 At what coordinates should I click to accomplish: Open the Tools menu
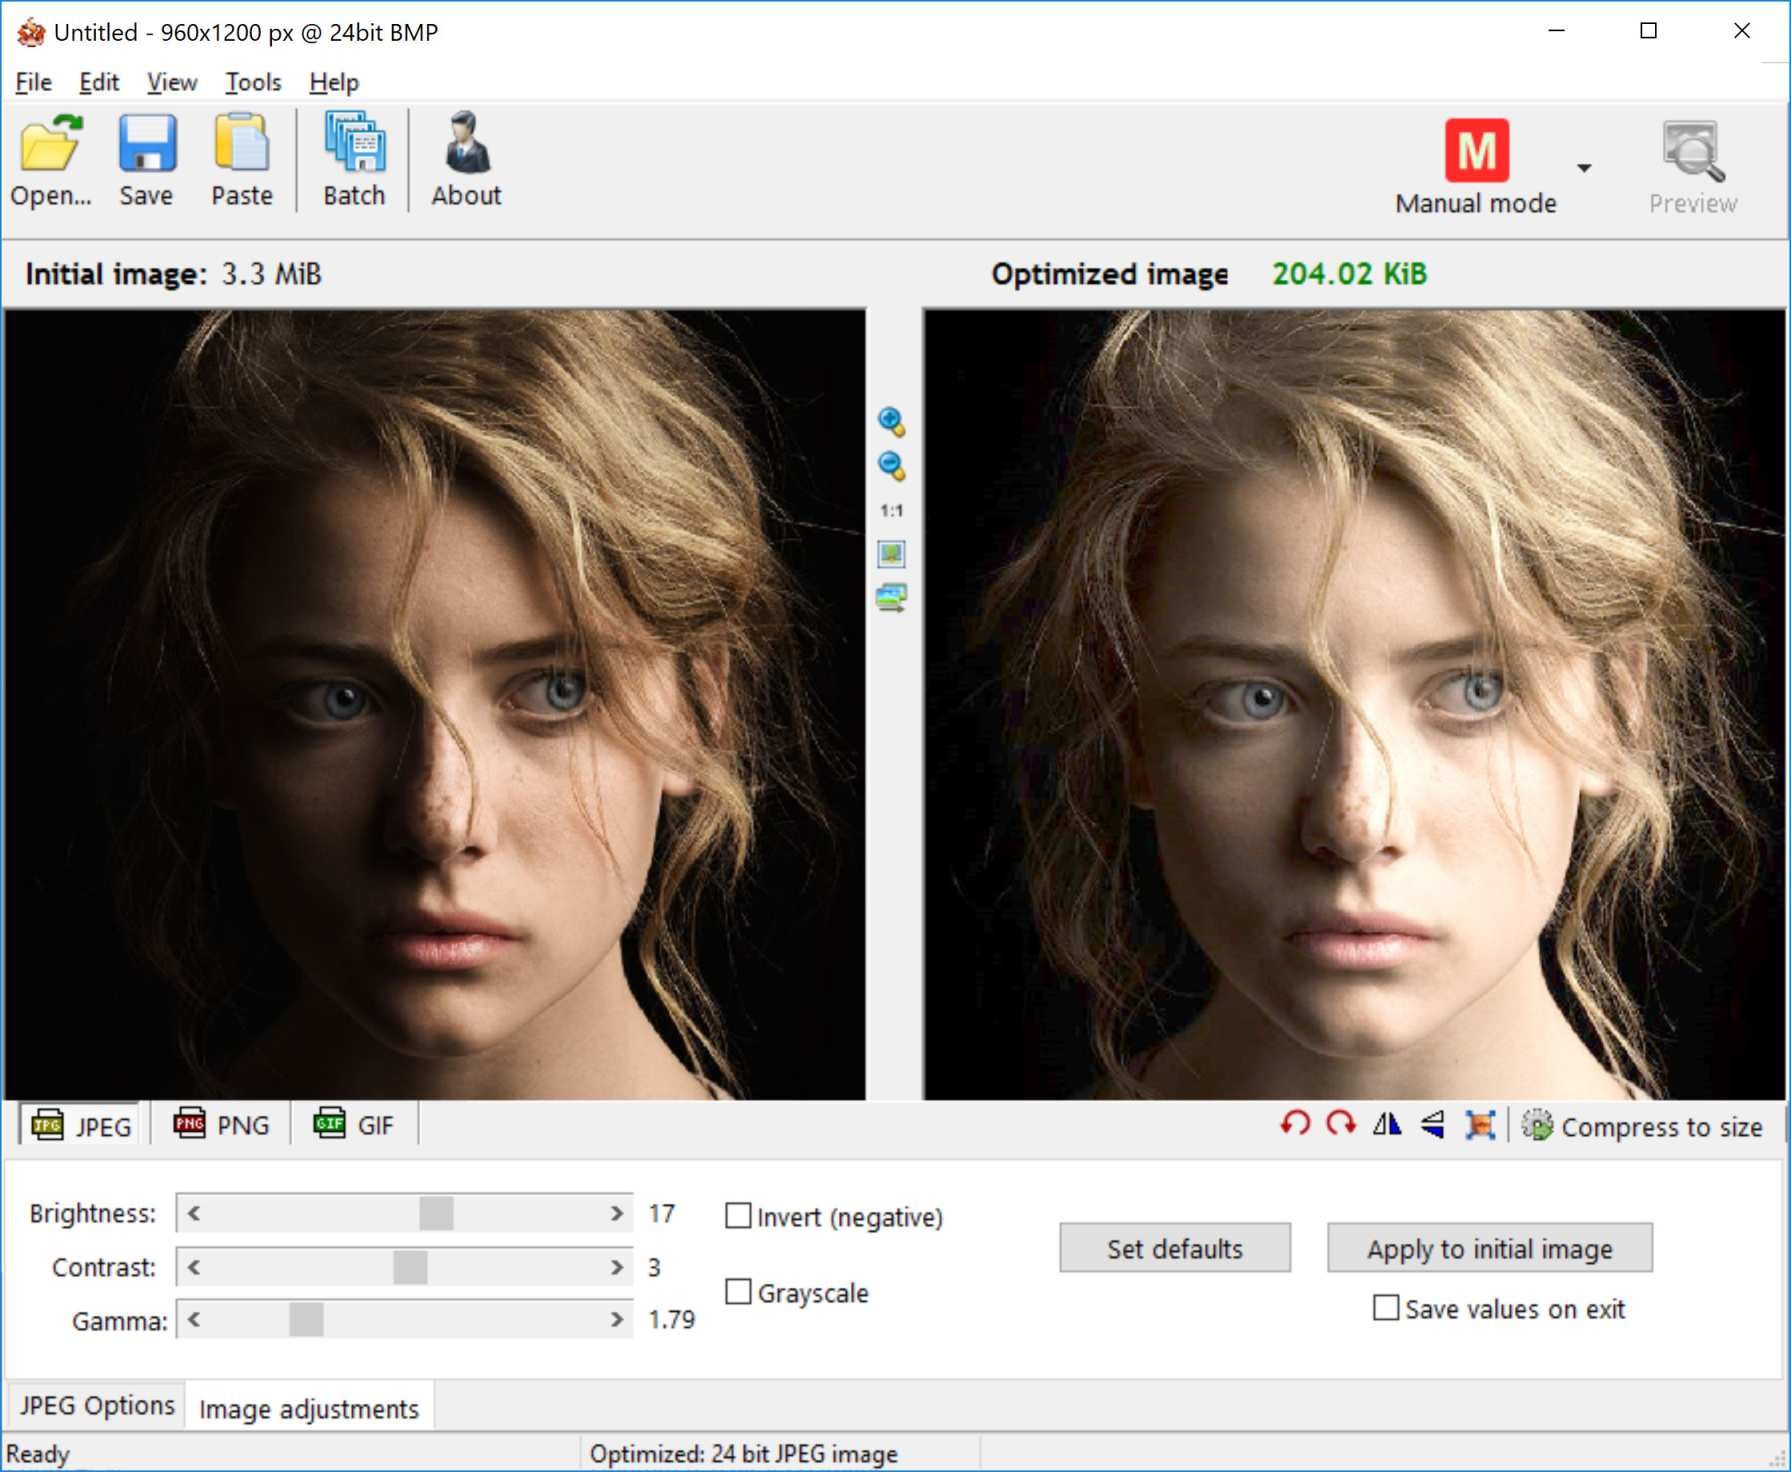pyautogui.click(x=252, y=82)
